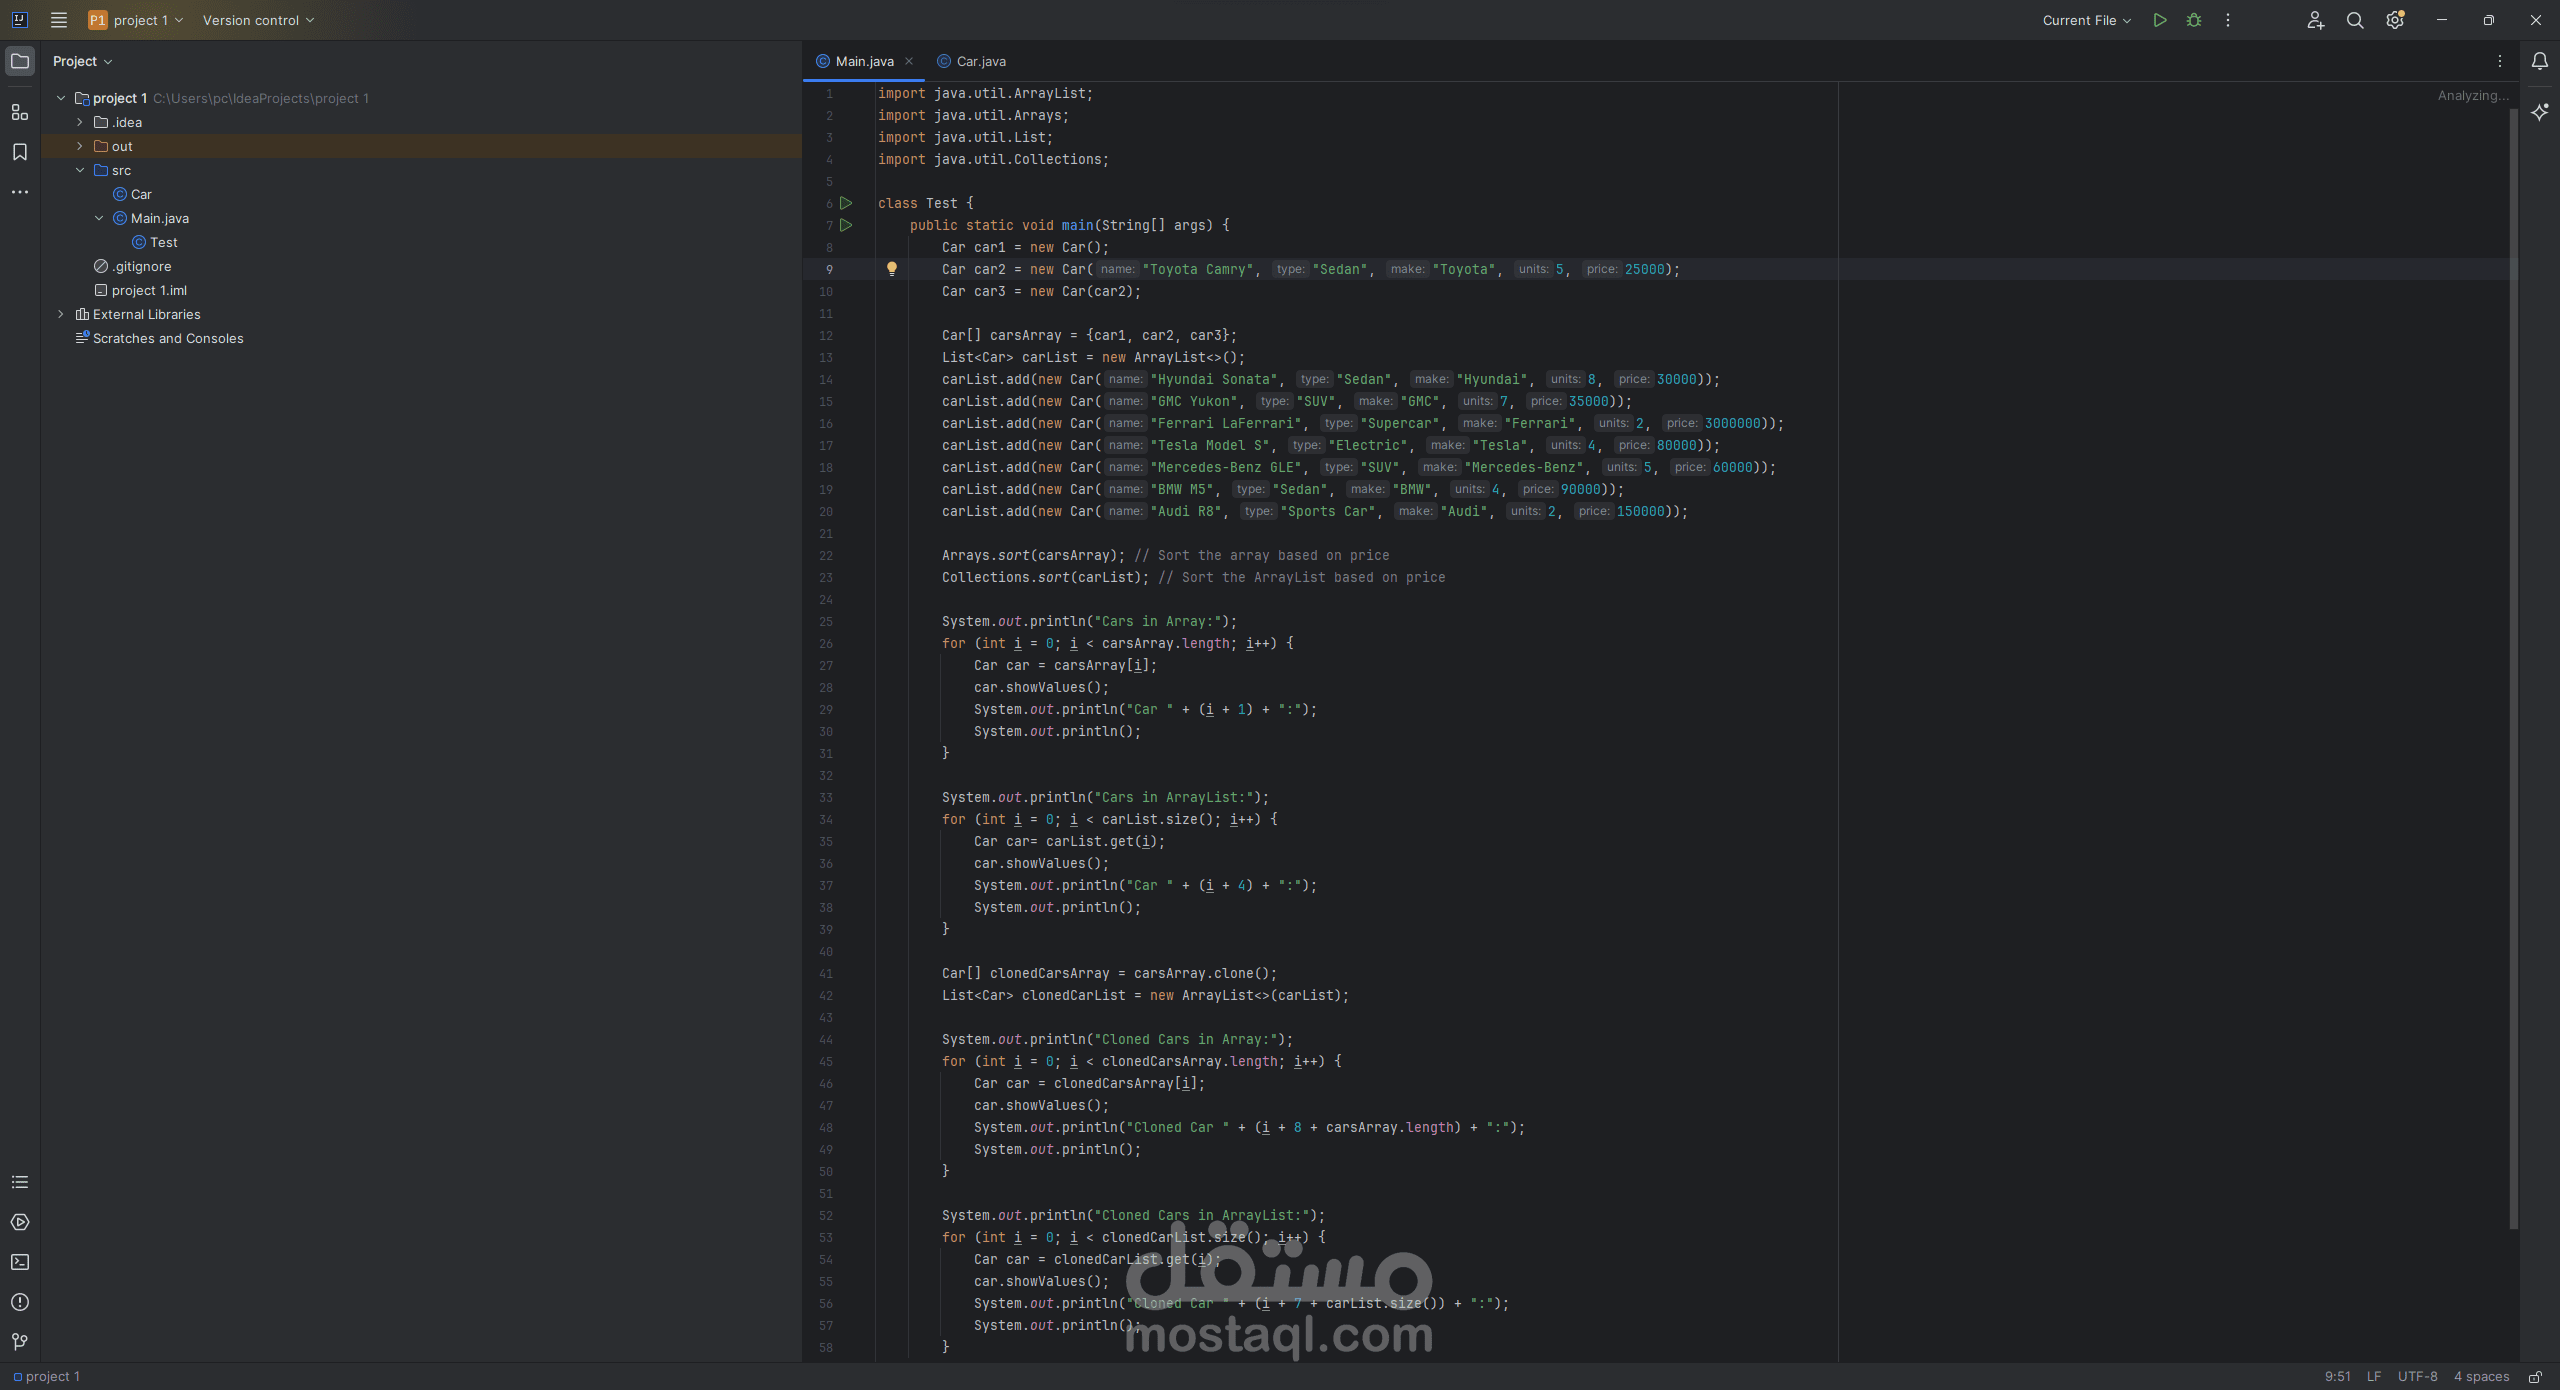2560x1390 pixels.
Task: Collapse the Main.java node
Action: click(x=99, y=218)
